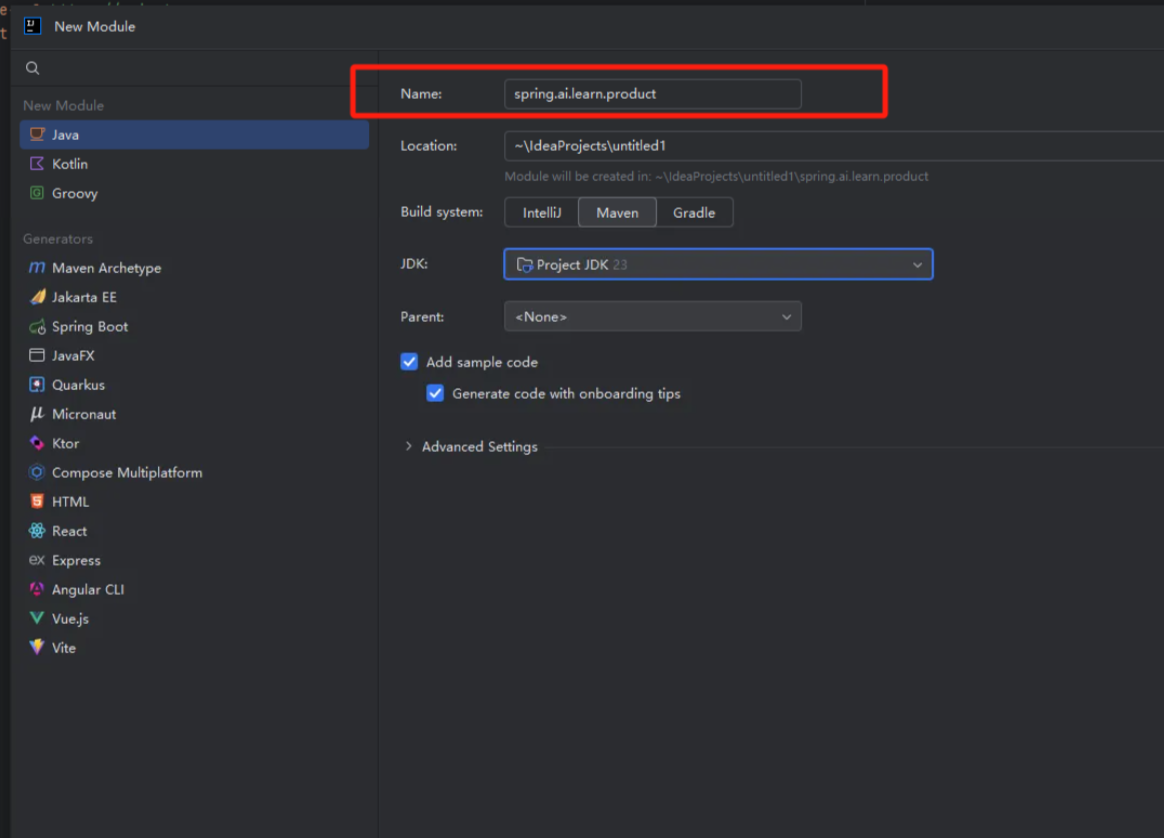This screenshot has height=838, width=1164.
Task: Click the Location path field
Action: pyautogui.click(x=834, y=145)
